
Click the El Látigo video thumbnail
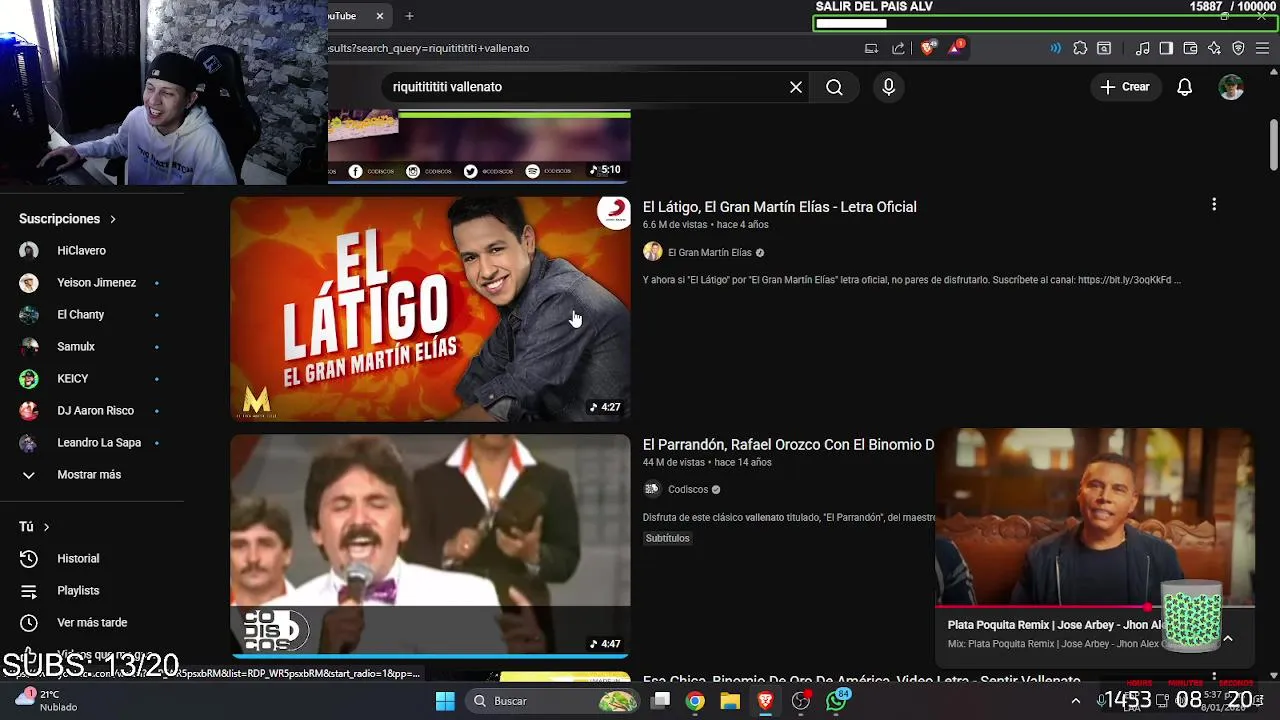coord(430,309)
